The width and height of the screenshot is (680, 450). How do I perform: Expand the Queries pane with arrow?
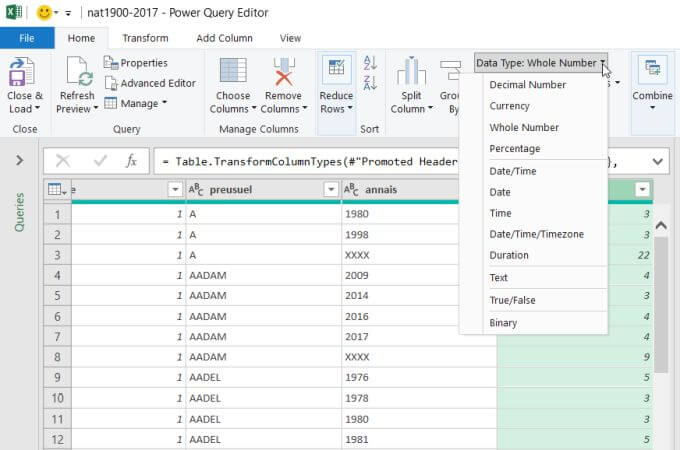click(x=20, y=160)
